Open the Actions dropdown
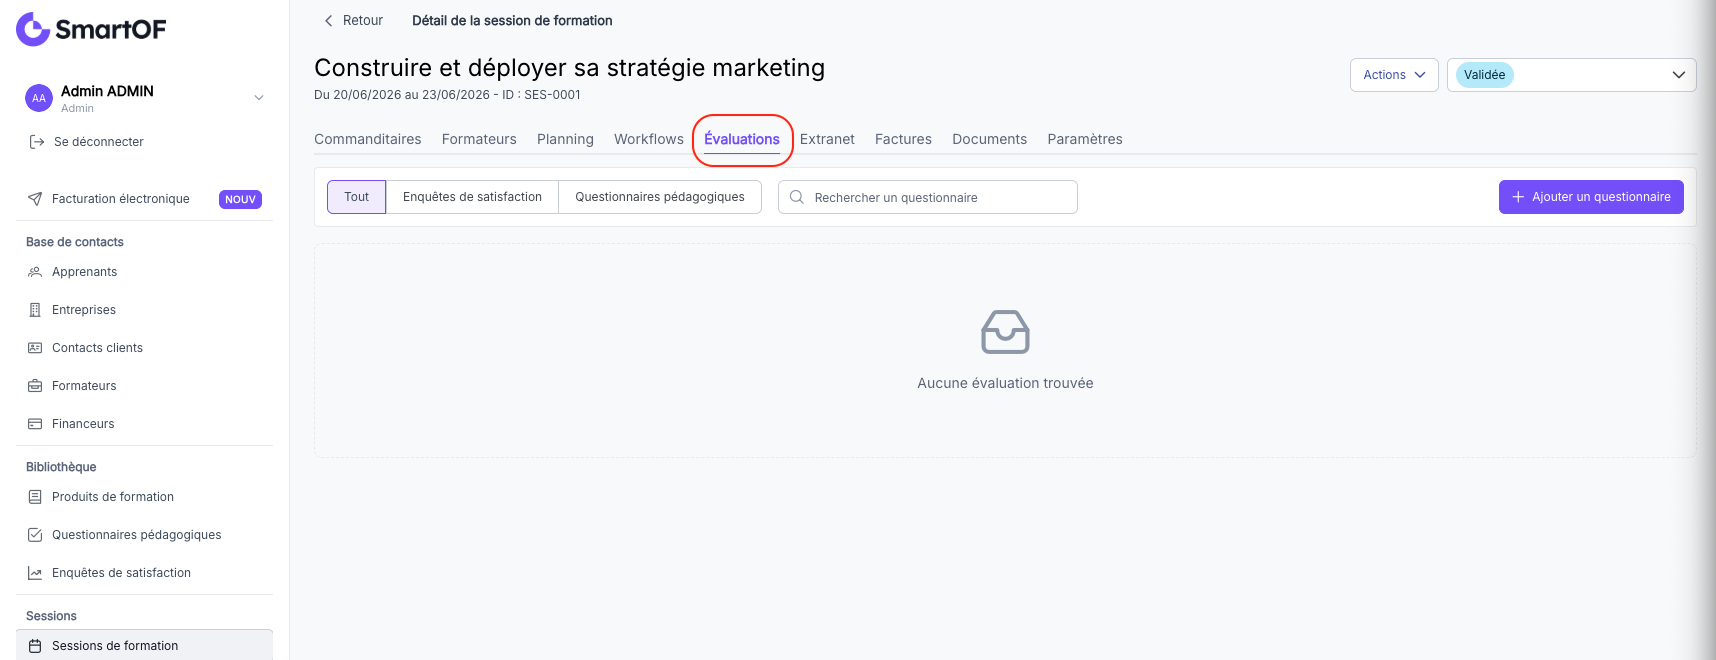 1394,75
